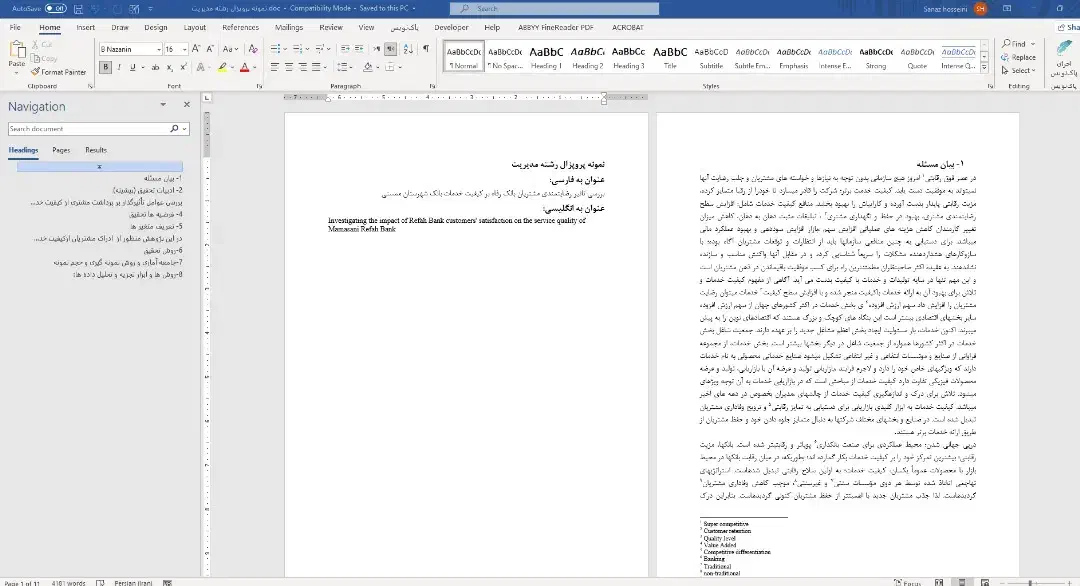Apply strikethrough to selected text
Image resolution: width=1080 pixels, height=586 pixels.
coord(156,67)
